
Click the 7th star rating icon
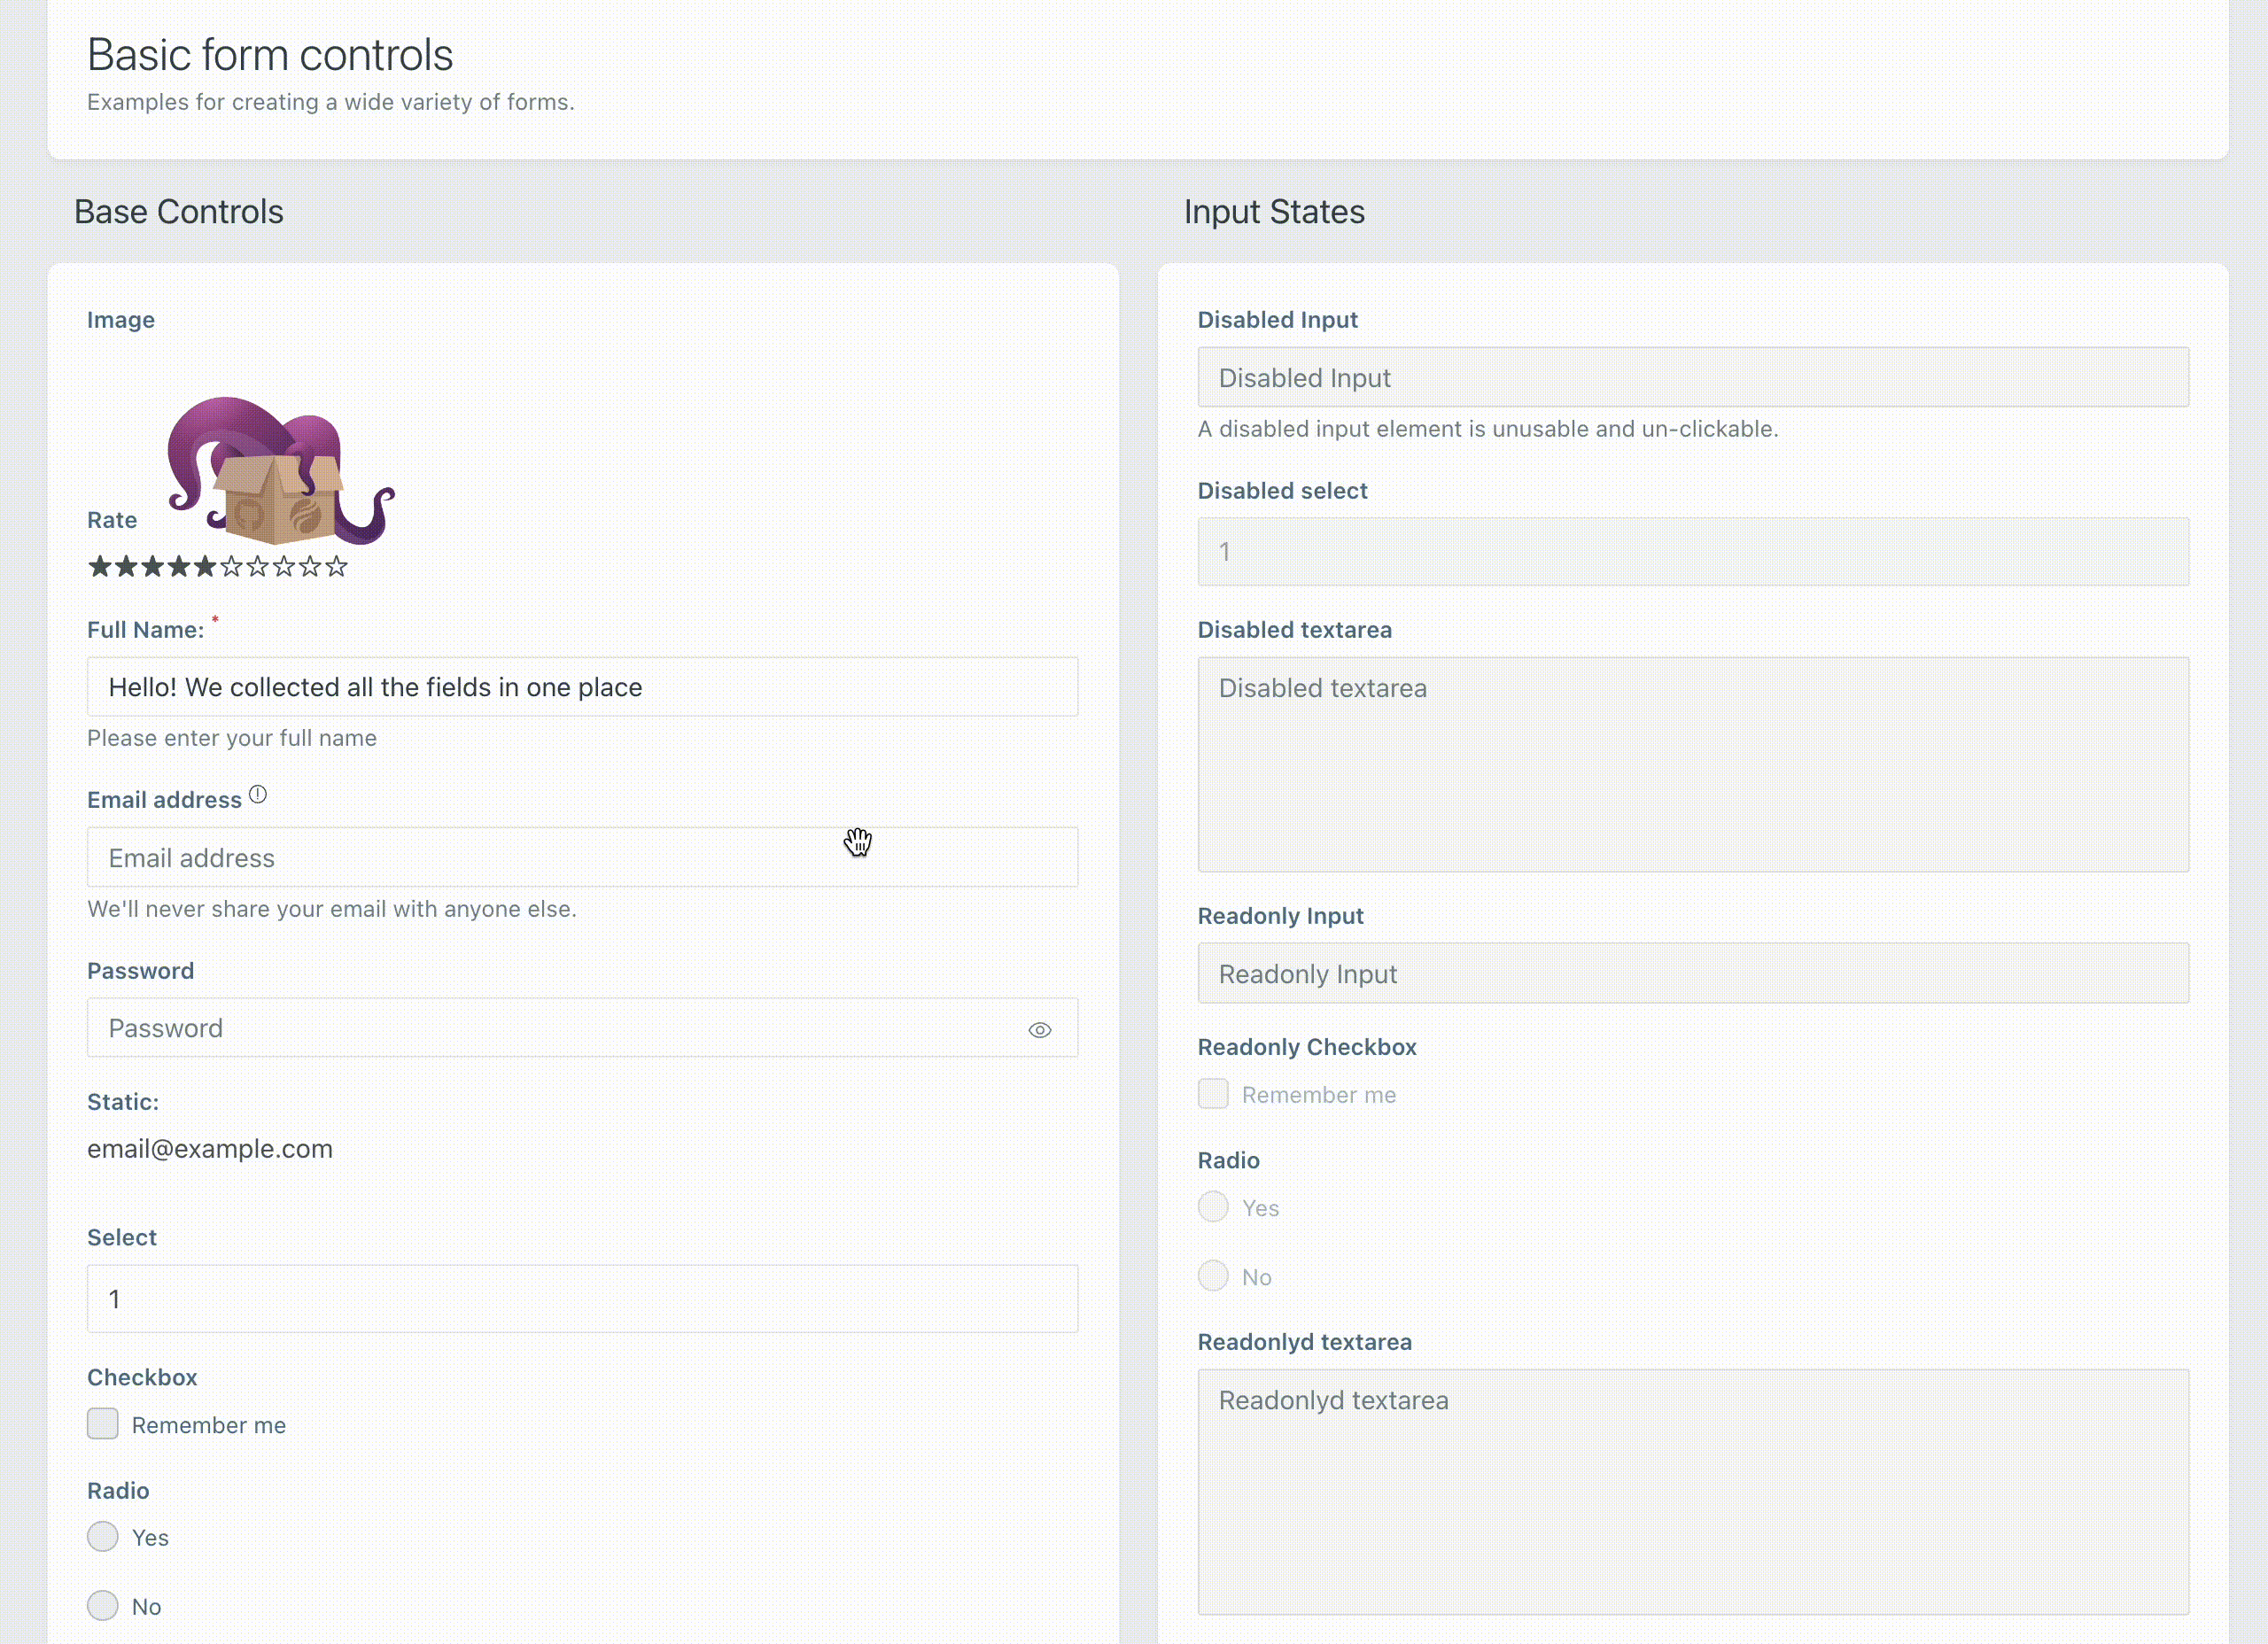[x=257, y=565]
